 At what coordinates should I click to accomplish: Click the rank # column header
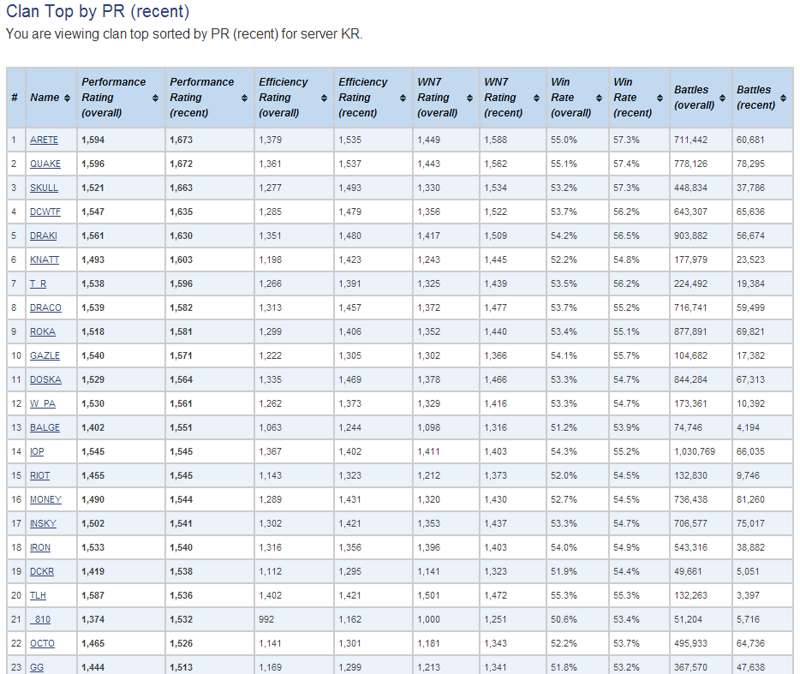(15, 98)
